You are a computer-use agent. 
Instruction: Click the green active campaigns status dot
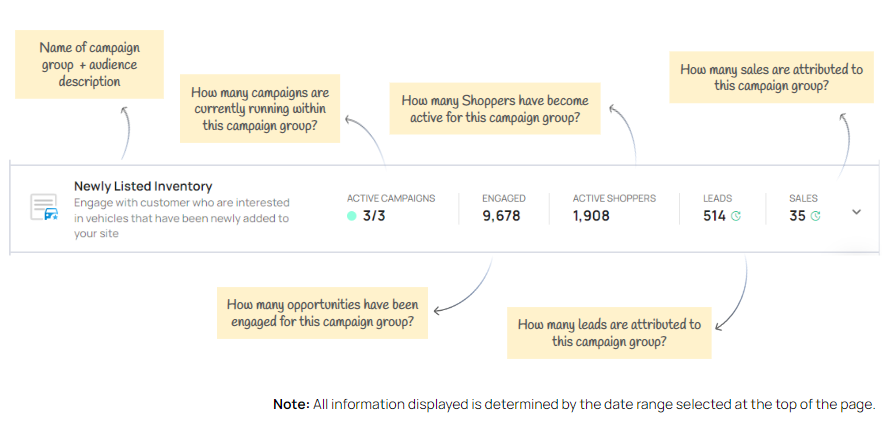click(352, 216)
